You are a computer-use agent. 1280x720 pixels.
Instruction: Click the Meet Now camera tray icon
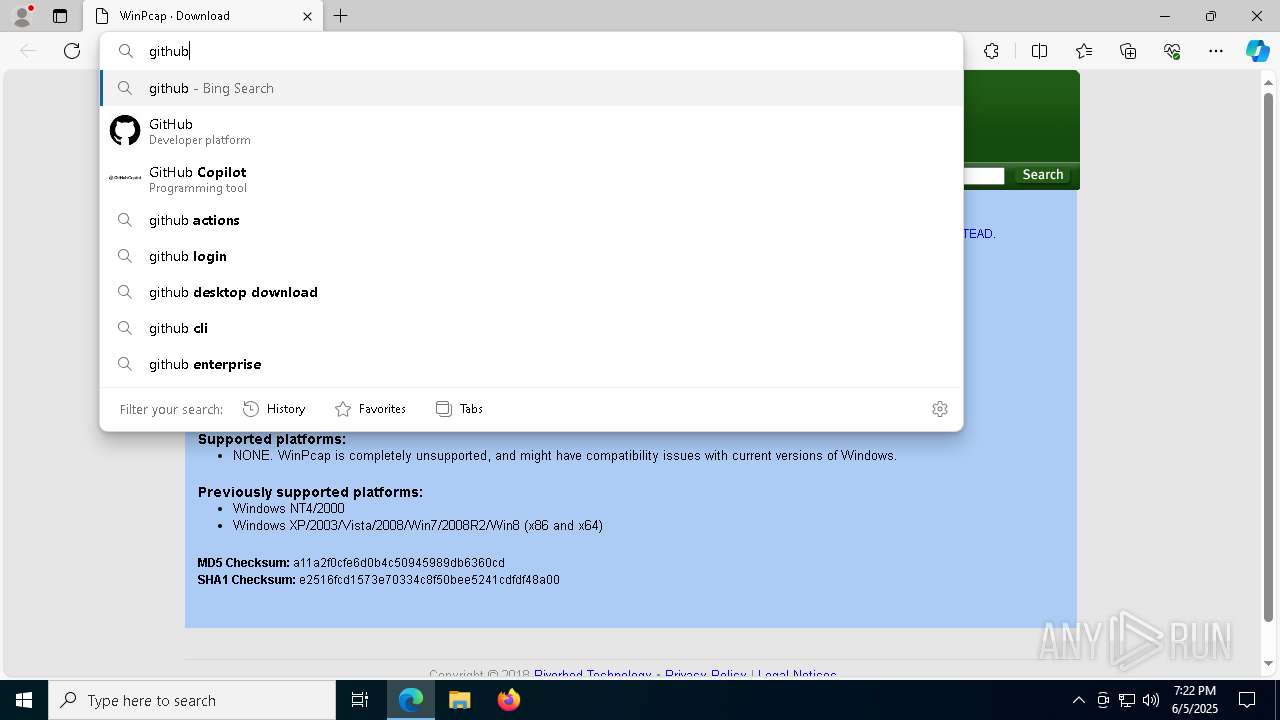pyautogui.click(x=1103, y=700)
